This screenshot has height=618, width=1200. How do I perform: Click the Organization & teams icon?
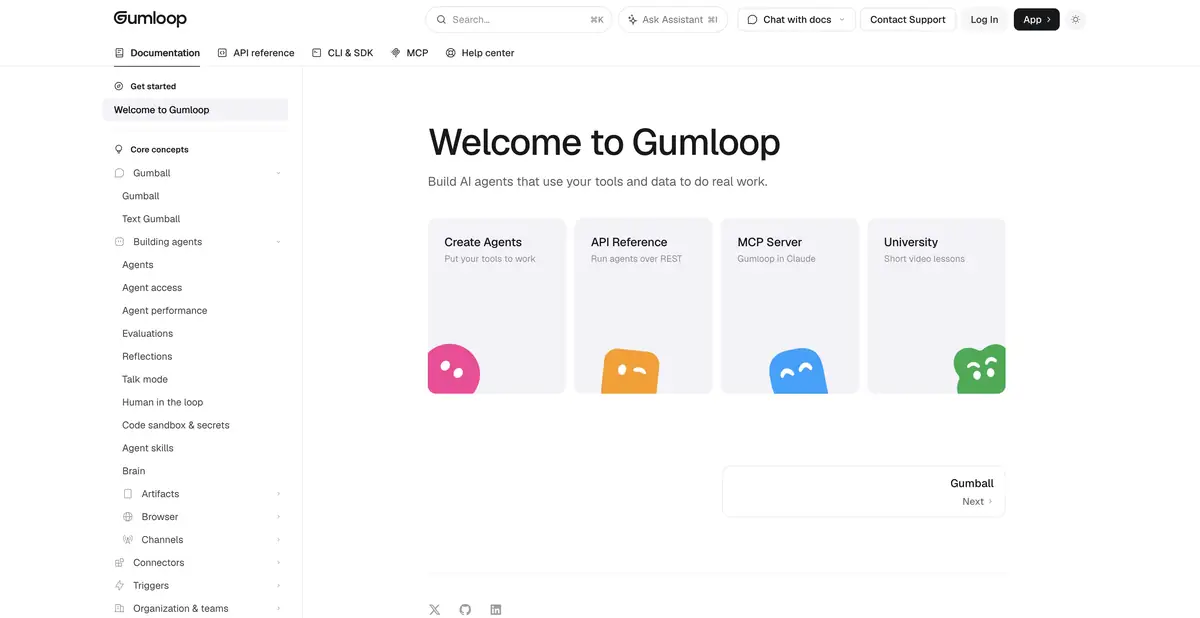tap(119, 608)
